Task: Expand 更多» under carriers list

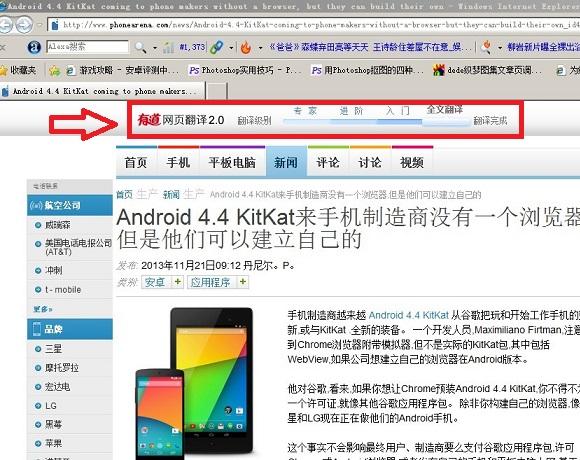Action: point(43,309)
